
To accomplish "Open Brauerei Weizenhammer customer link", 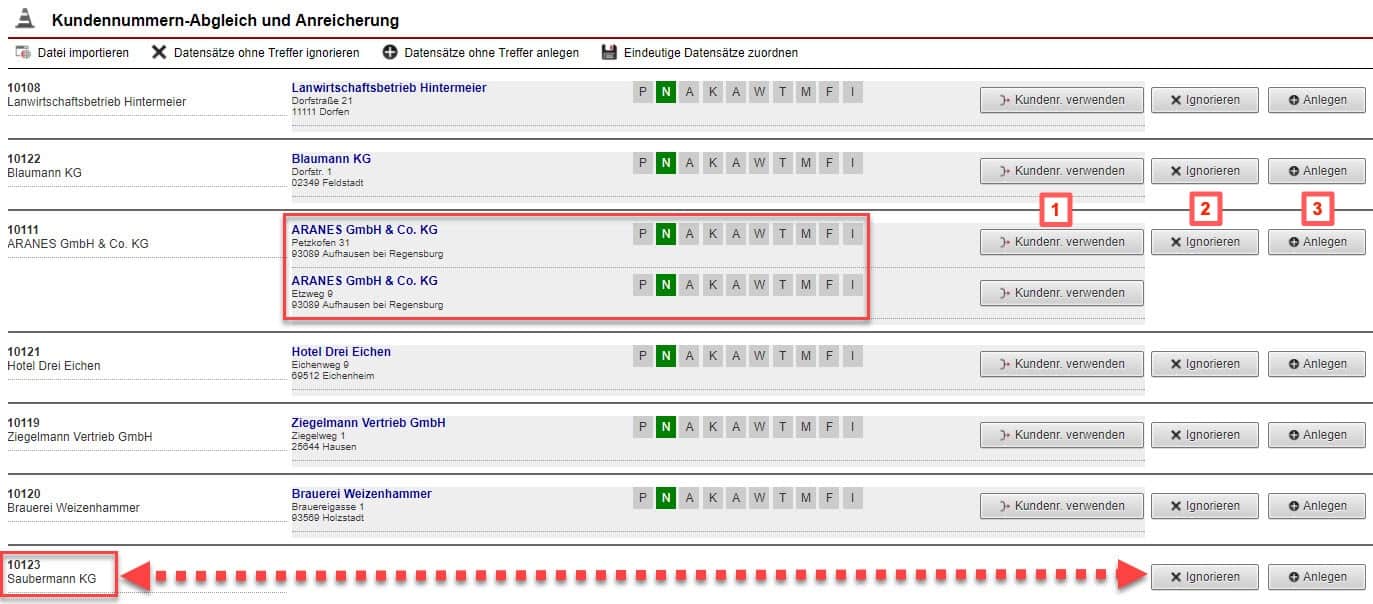I will coord(361,494).
